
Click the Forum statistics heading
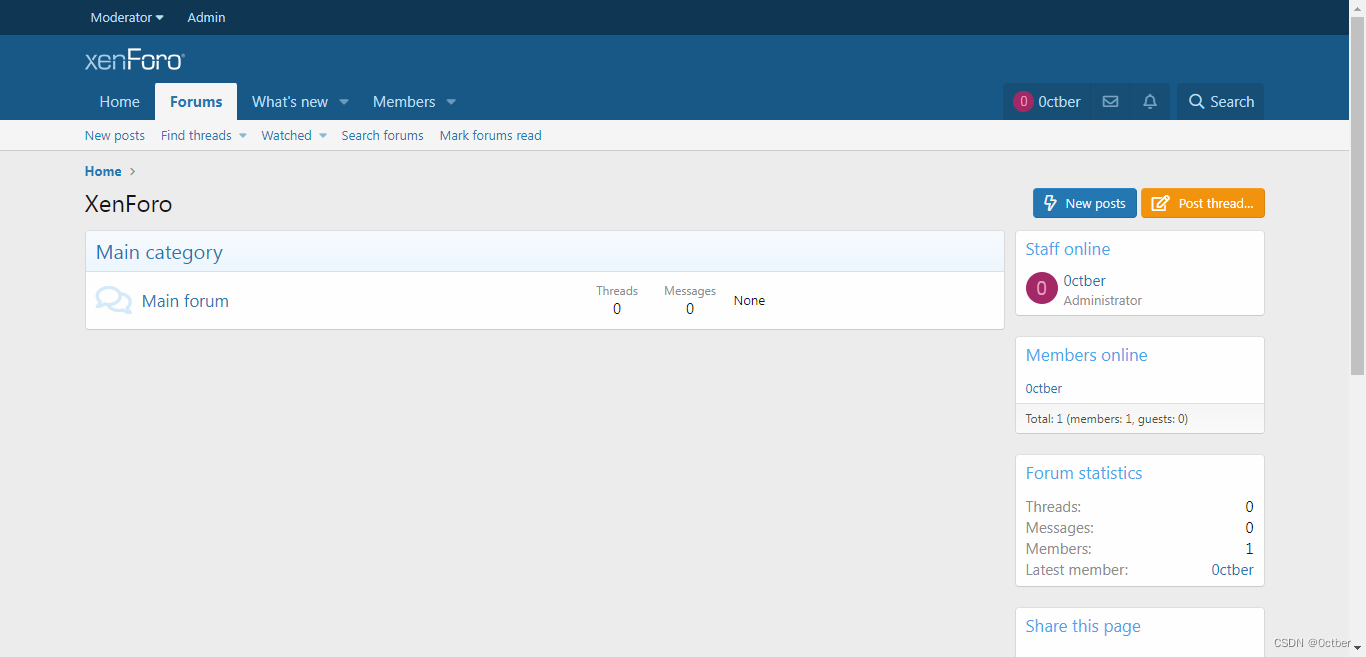(x=1084, y=473)
